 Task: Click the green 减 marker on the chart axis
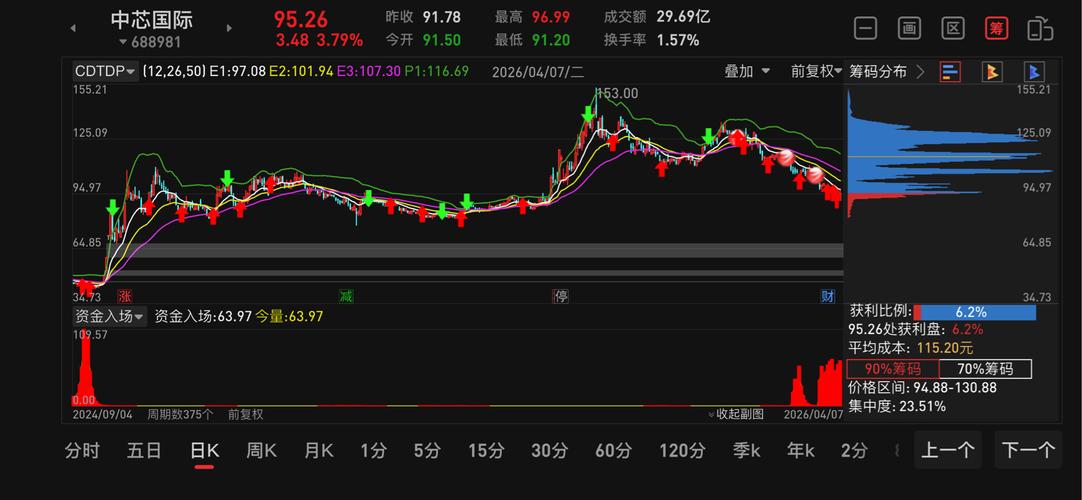(346, 297)
